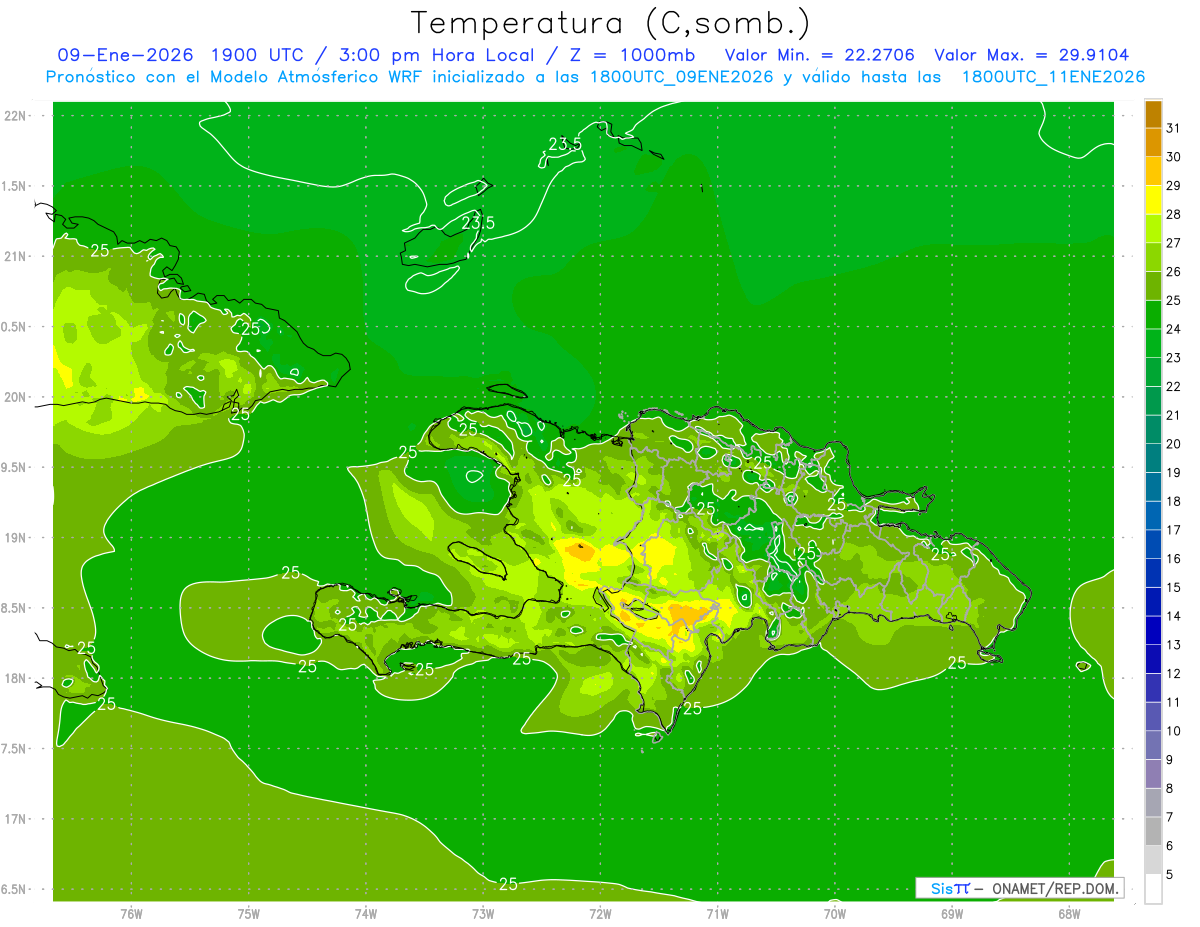Click the 17N latitude axis label
Image resolution: width=1200 pixels, height=927 pixels.
(x=16, y=819)
